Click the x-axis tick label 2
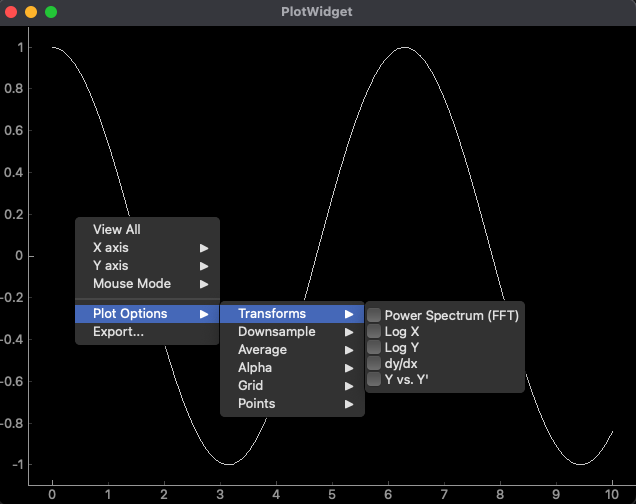 [x=164, y=495]
